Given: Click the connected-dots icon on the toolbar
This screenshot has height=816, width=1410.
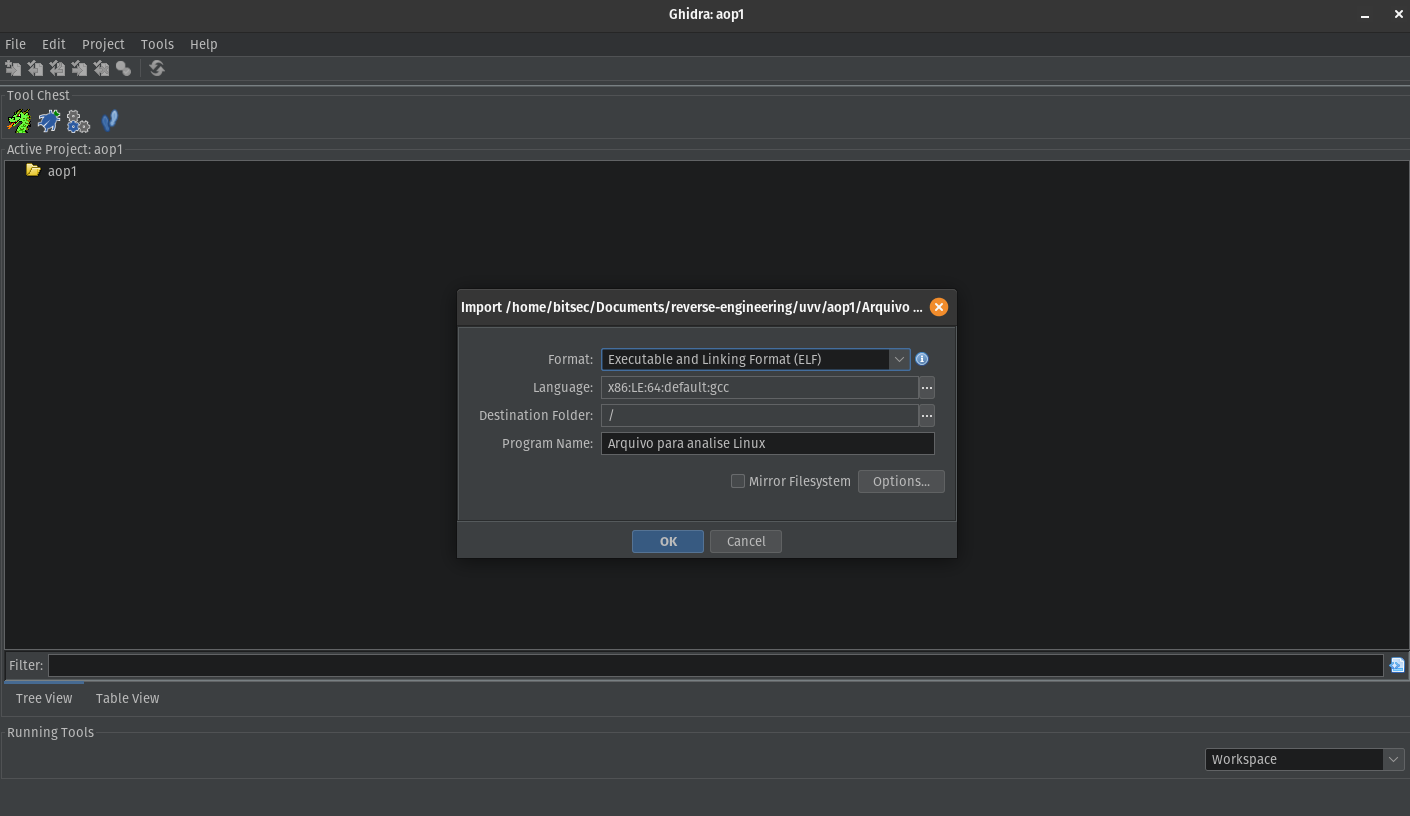Looking at the screenshot, I should point(123,68).
